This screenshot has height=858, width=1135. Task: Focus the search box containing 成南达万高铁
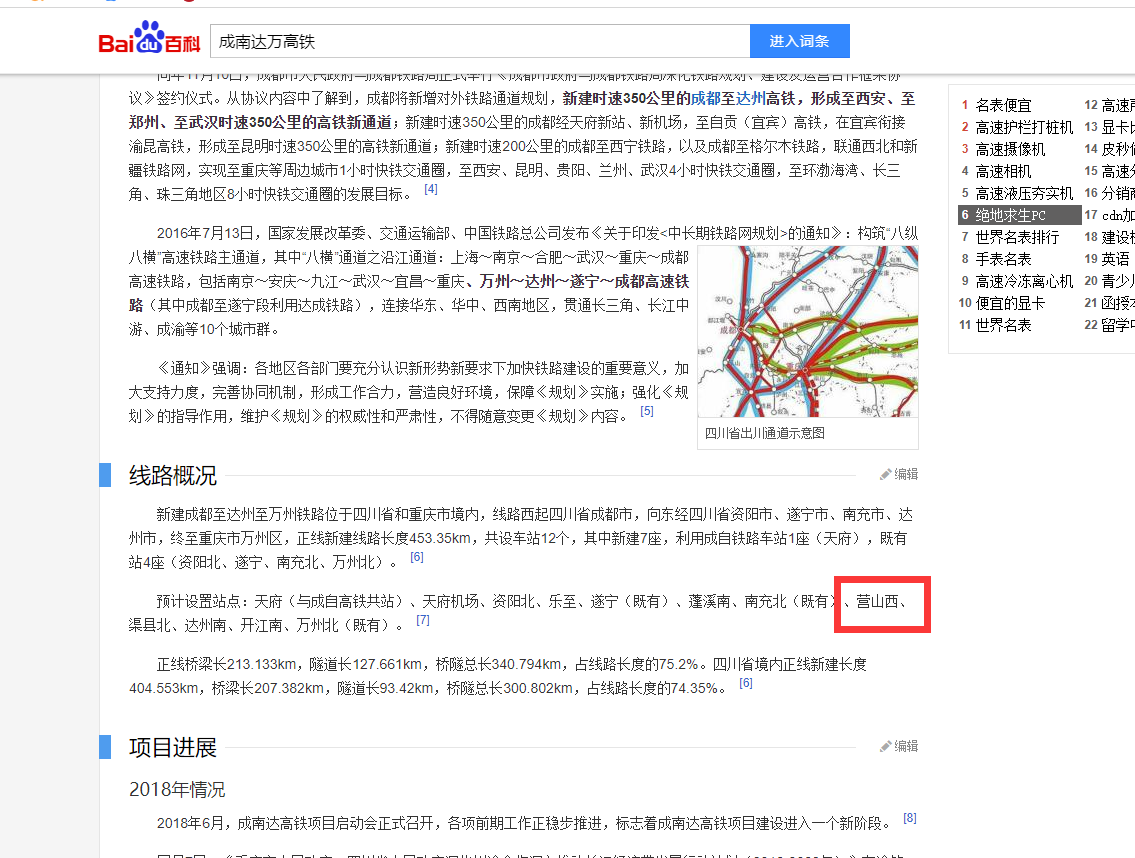480,41
